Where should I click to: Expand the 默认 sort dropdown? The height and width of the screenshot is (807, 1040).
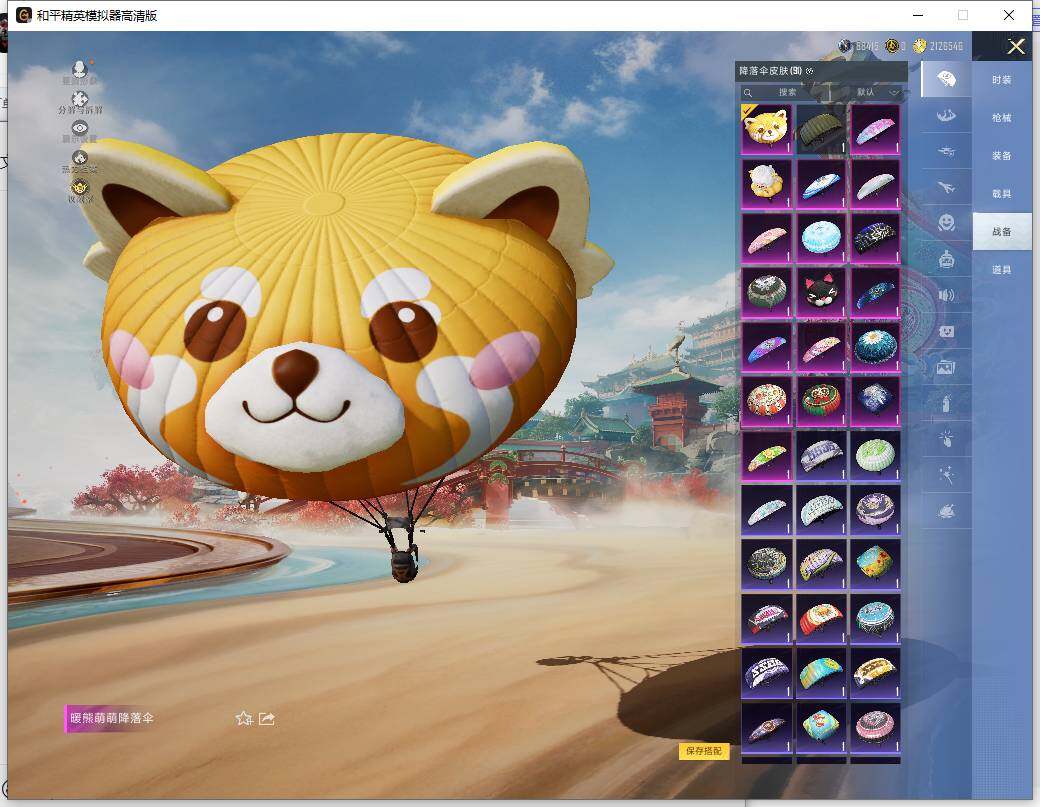pos(878,92)
